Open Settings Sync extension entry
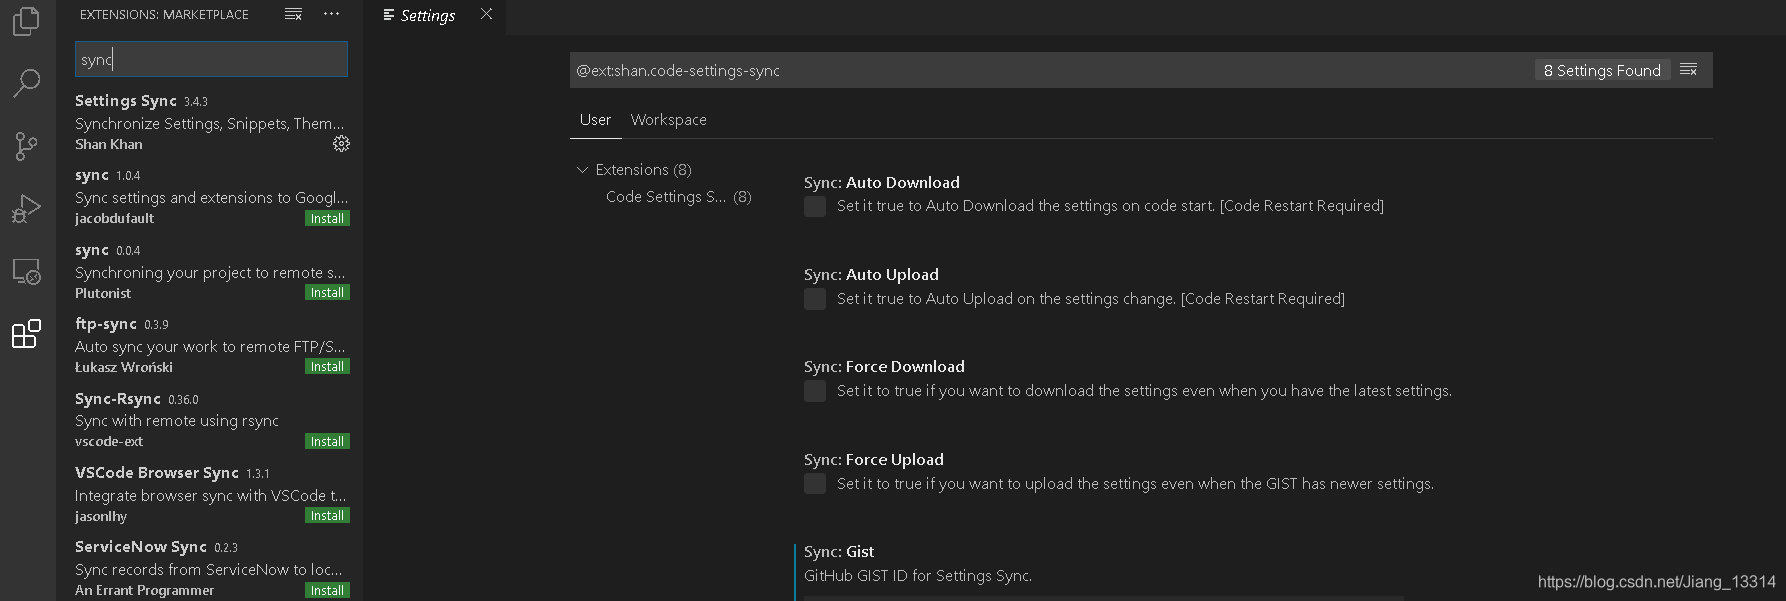The height and width of the screenshot is (601, 1786). [210, 122]
